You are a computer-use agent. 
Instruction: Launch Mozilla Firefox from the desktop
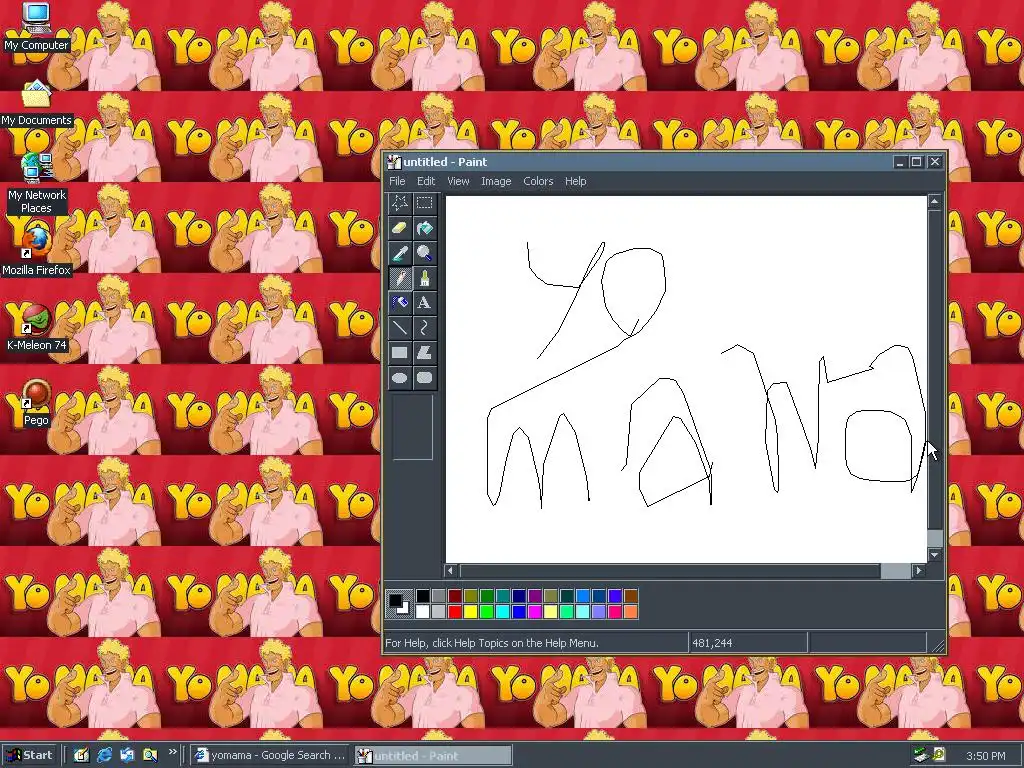point(37,251)
